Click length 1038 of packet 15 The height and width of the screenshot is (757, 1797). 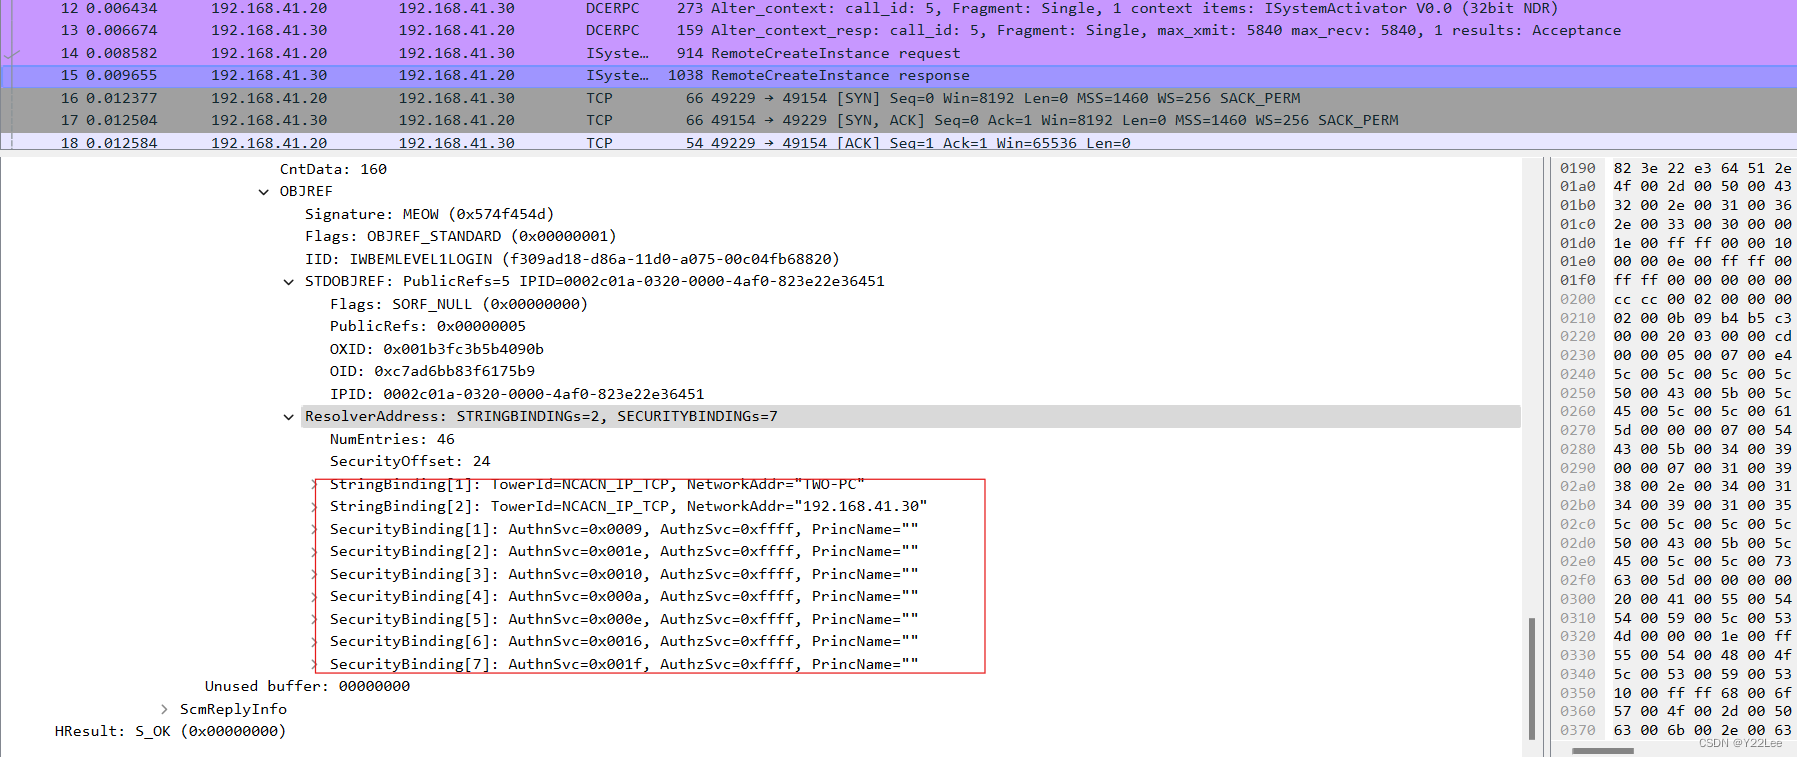click(x=685, y=75)
